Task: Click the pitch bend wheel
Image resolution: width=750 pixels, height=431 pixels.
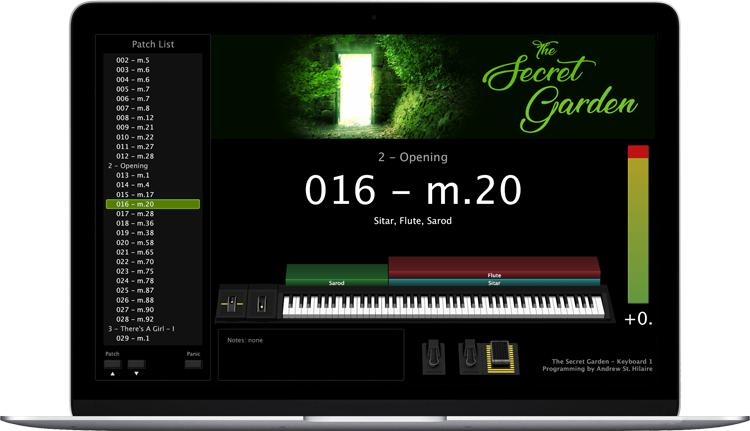Action: click(x=232, y=303)
